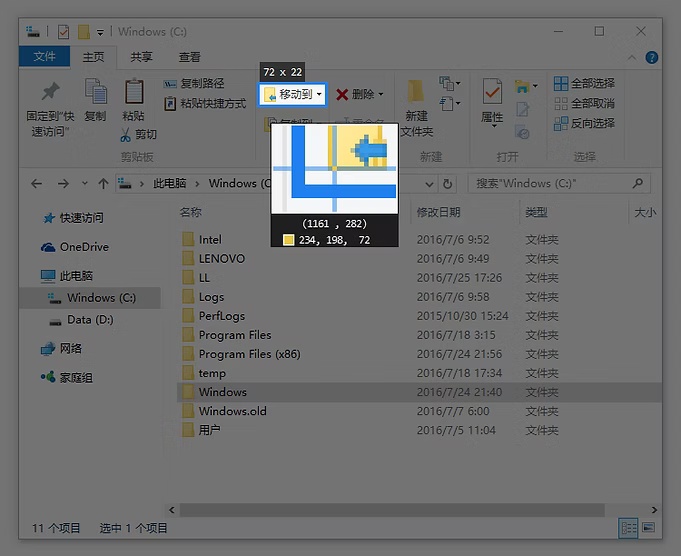Click the 粘贴 (Paste) clipboard icon
681x556 pixels.
133,92
